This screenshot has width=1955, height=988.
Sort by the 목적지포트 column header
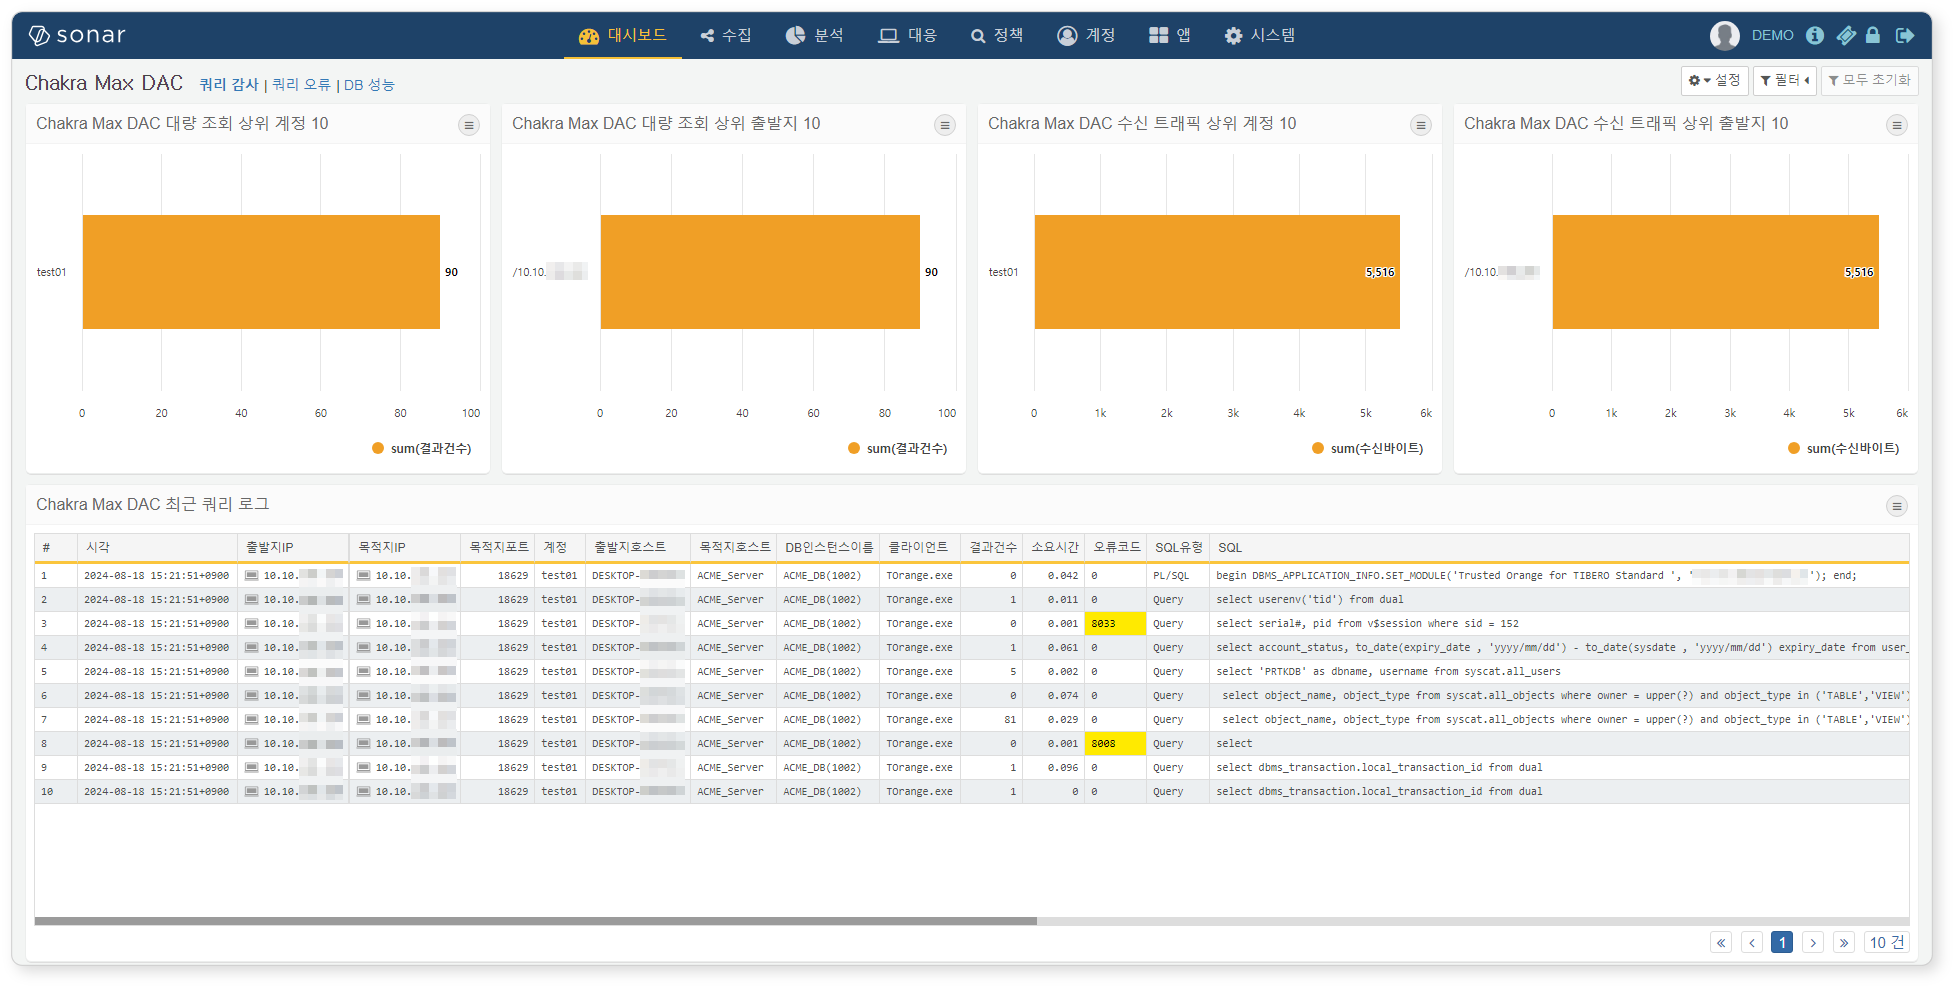498,548
